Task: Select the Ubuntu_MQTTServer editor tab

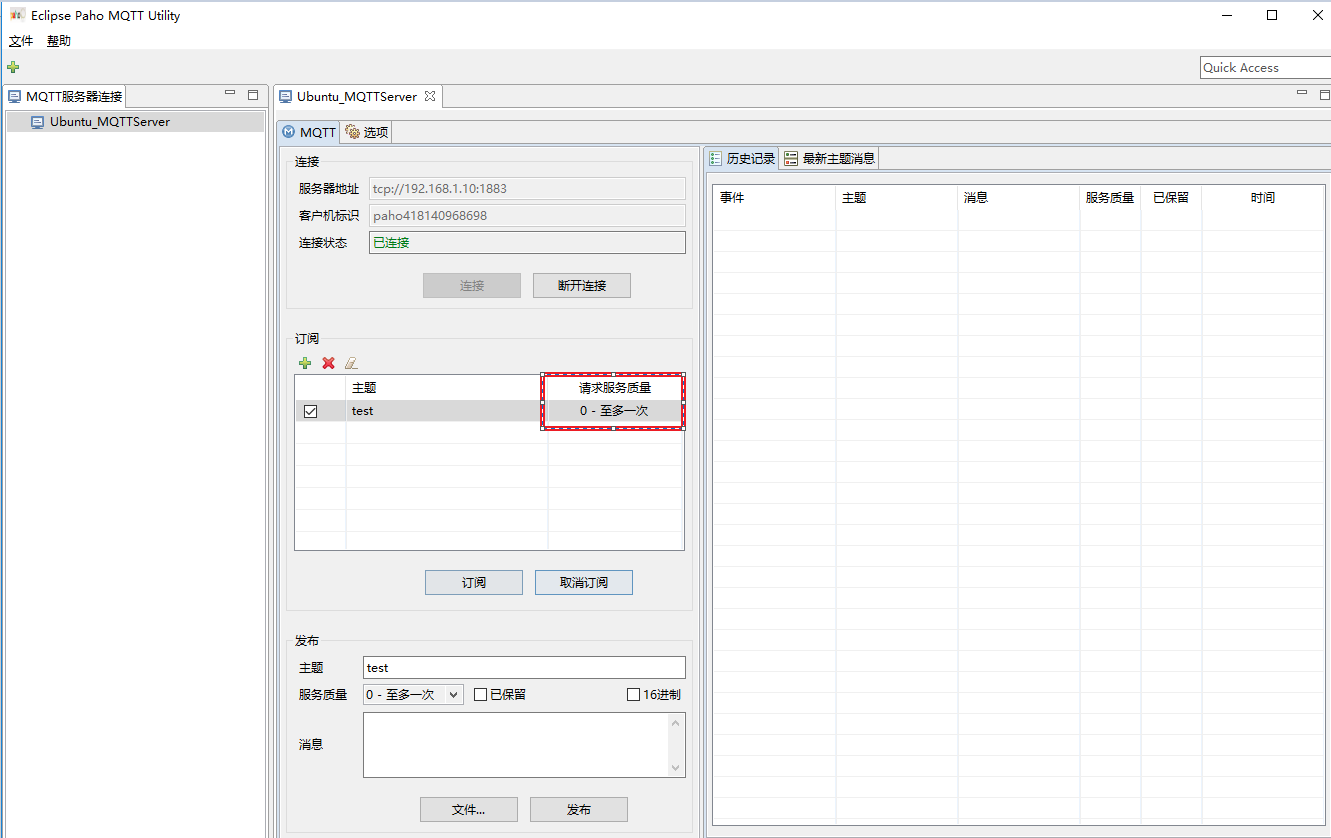Action: coord(358,96)
